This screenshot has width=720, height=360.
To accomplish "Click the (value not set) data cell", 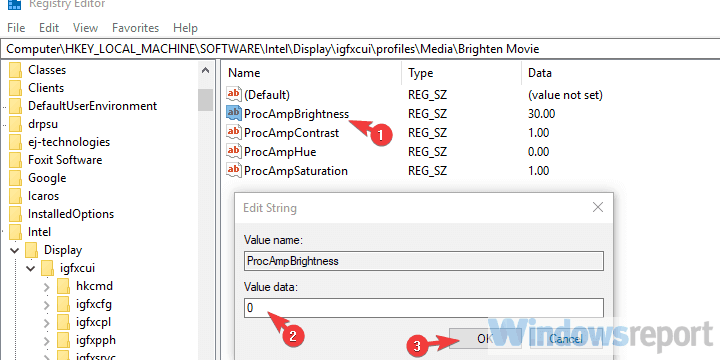I will point(565,95).
